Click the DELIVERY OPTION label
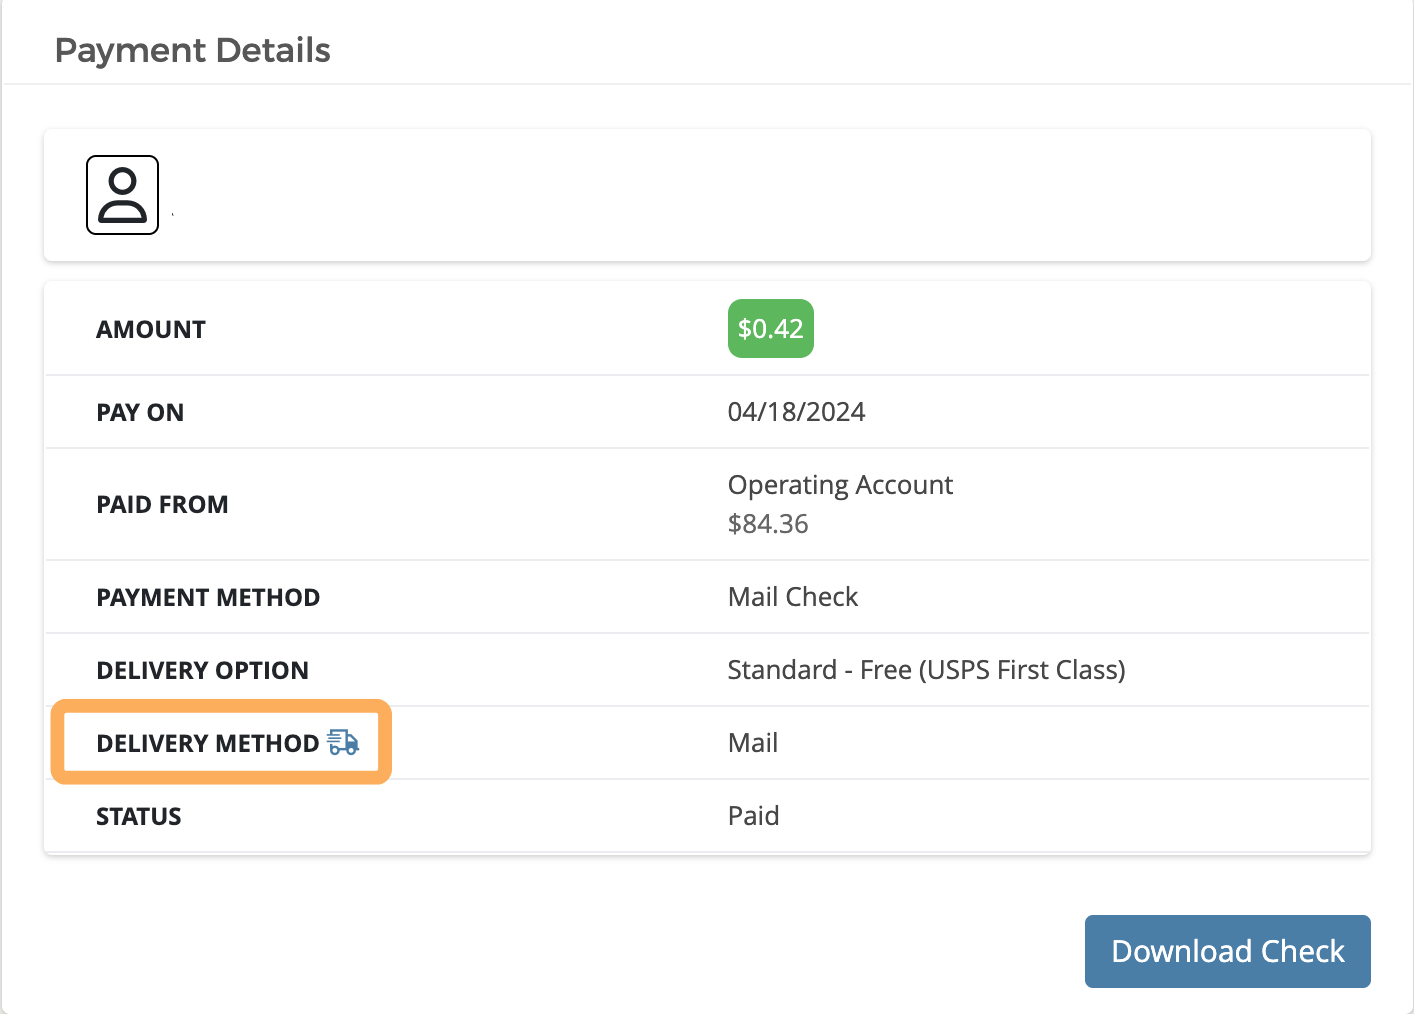This screenshot has height=1014, width=1414. click(202, 671)
